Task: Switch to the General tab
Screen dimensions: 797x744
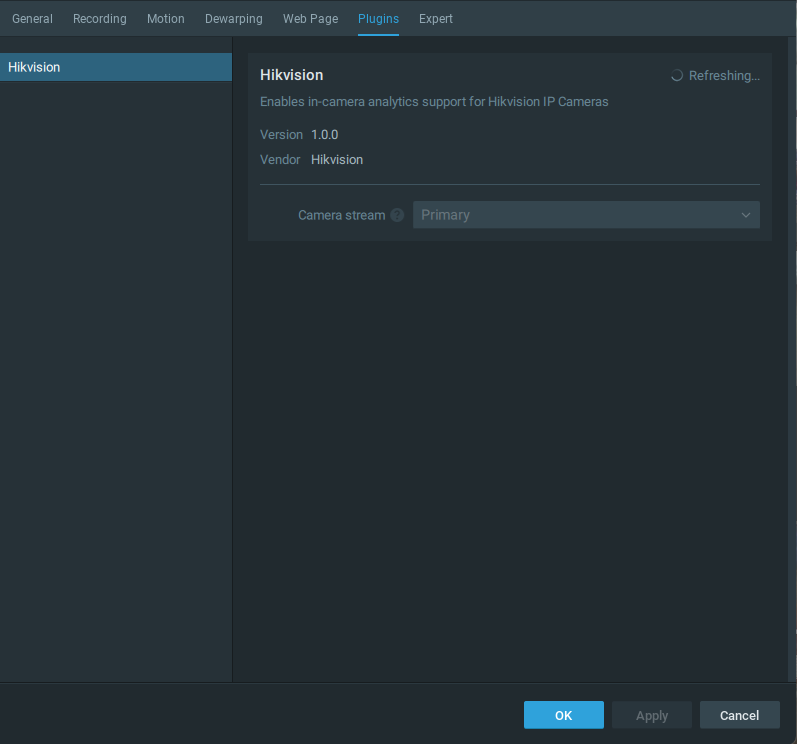Action: (32, 19)
